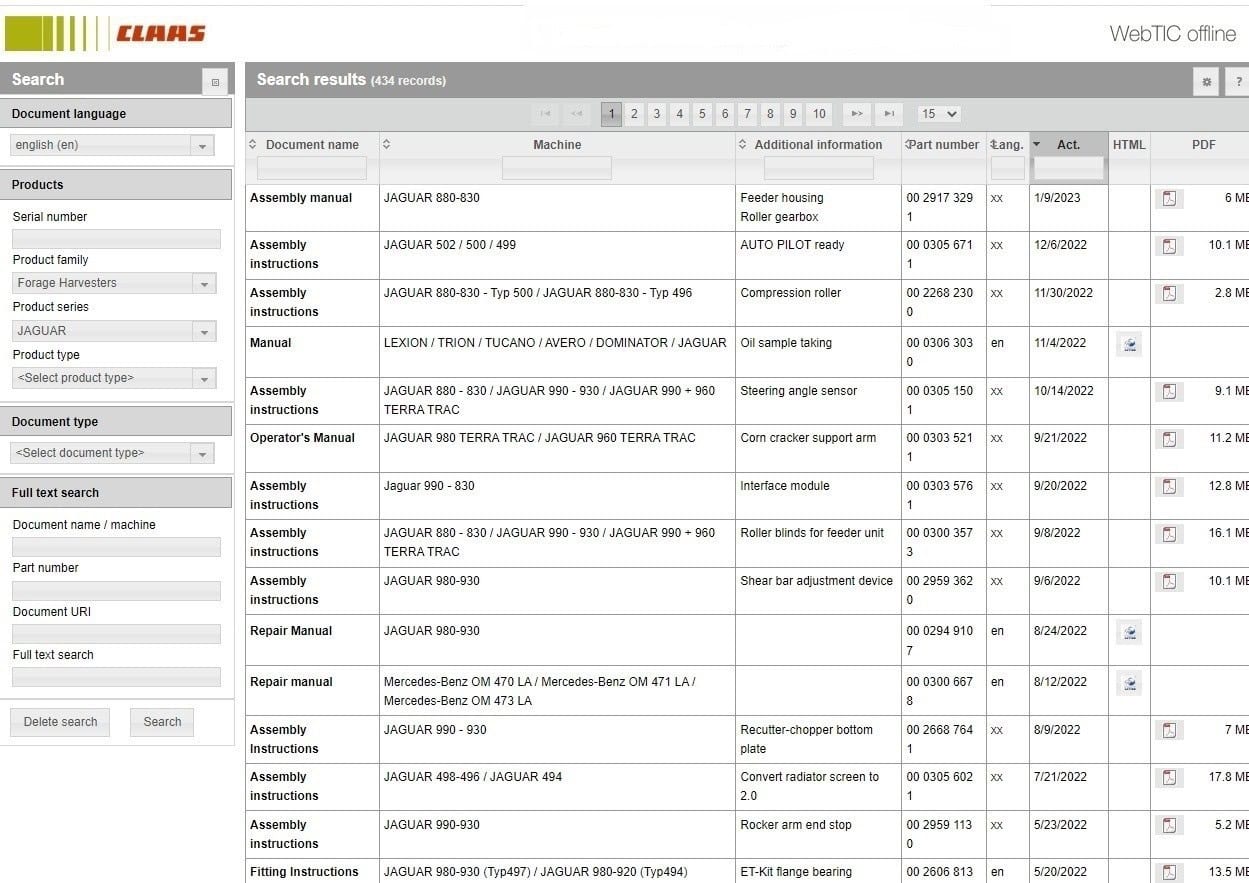The width and height of the screenshot is (1249, 883).
Task: Toggle sorting on the Additional information column
Action: coord(740,144)
